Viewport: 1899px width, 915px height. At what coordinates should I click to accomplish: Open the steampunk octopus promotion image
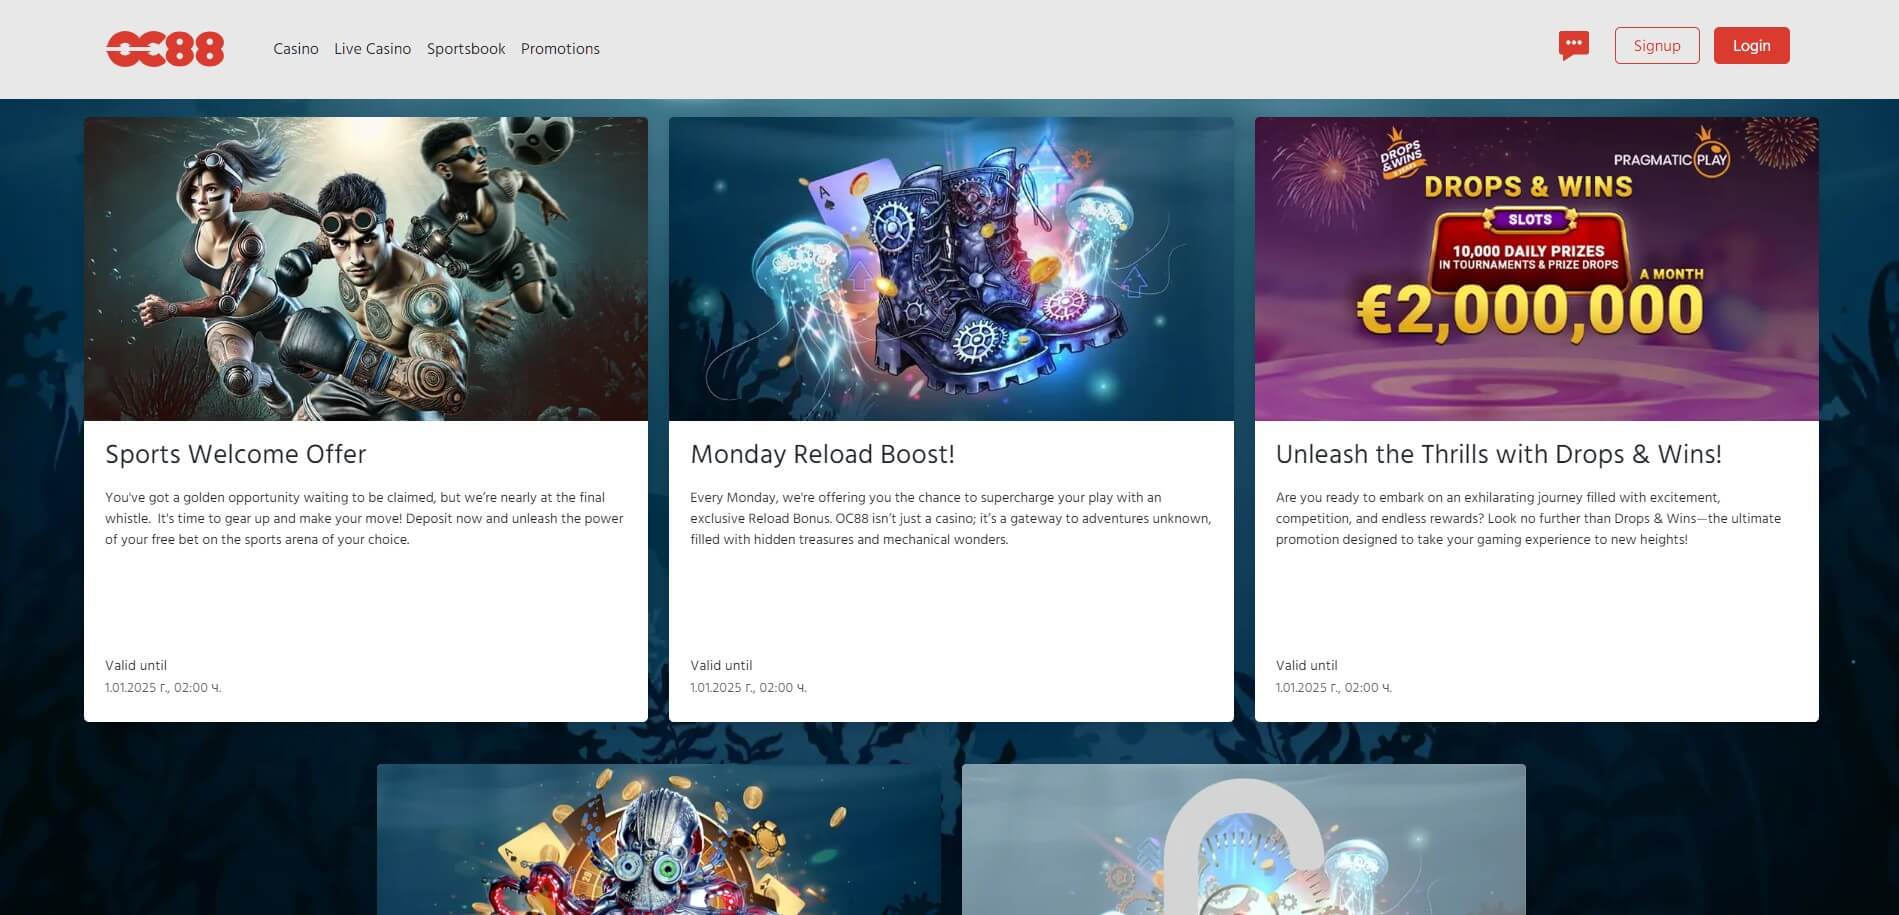coord(659,840)
